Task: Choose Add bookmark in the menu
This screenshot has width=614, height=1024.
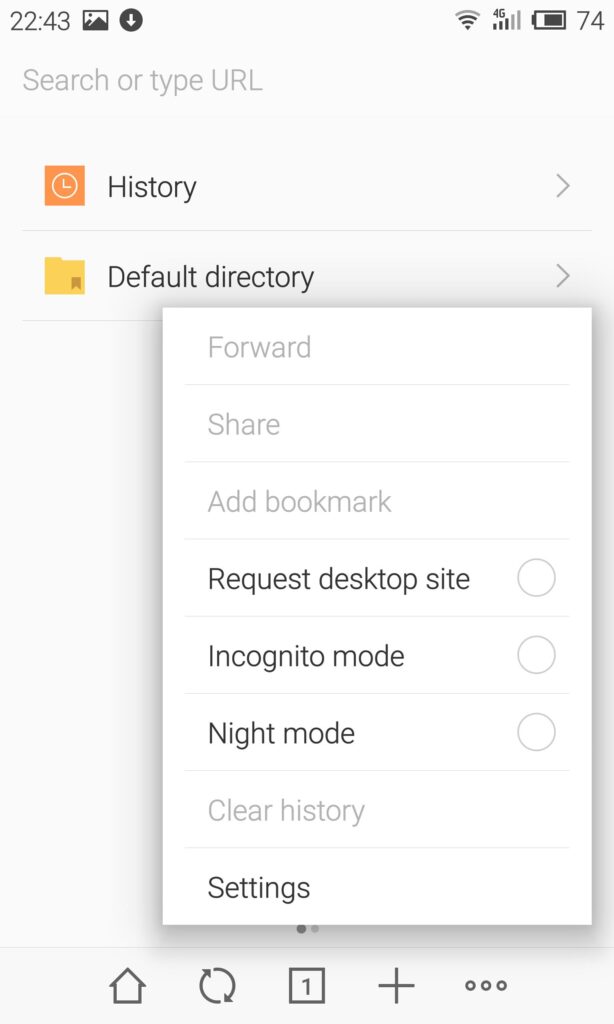Action: 299,501
